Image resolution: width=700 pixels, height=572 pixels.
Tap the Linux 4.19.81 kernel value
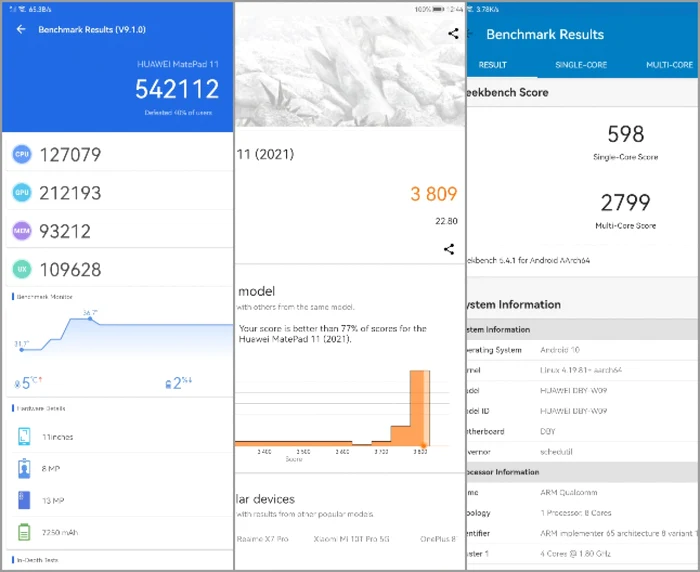click(581, 370)
